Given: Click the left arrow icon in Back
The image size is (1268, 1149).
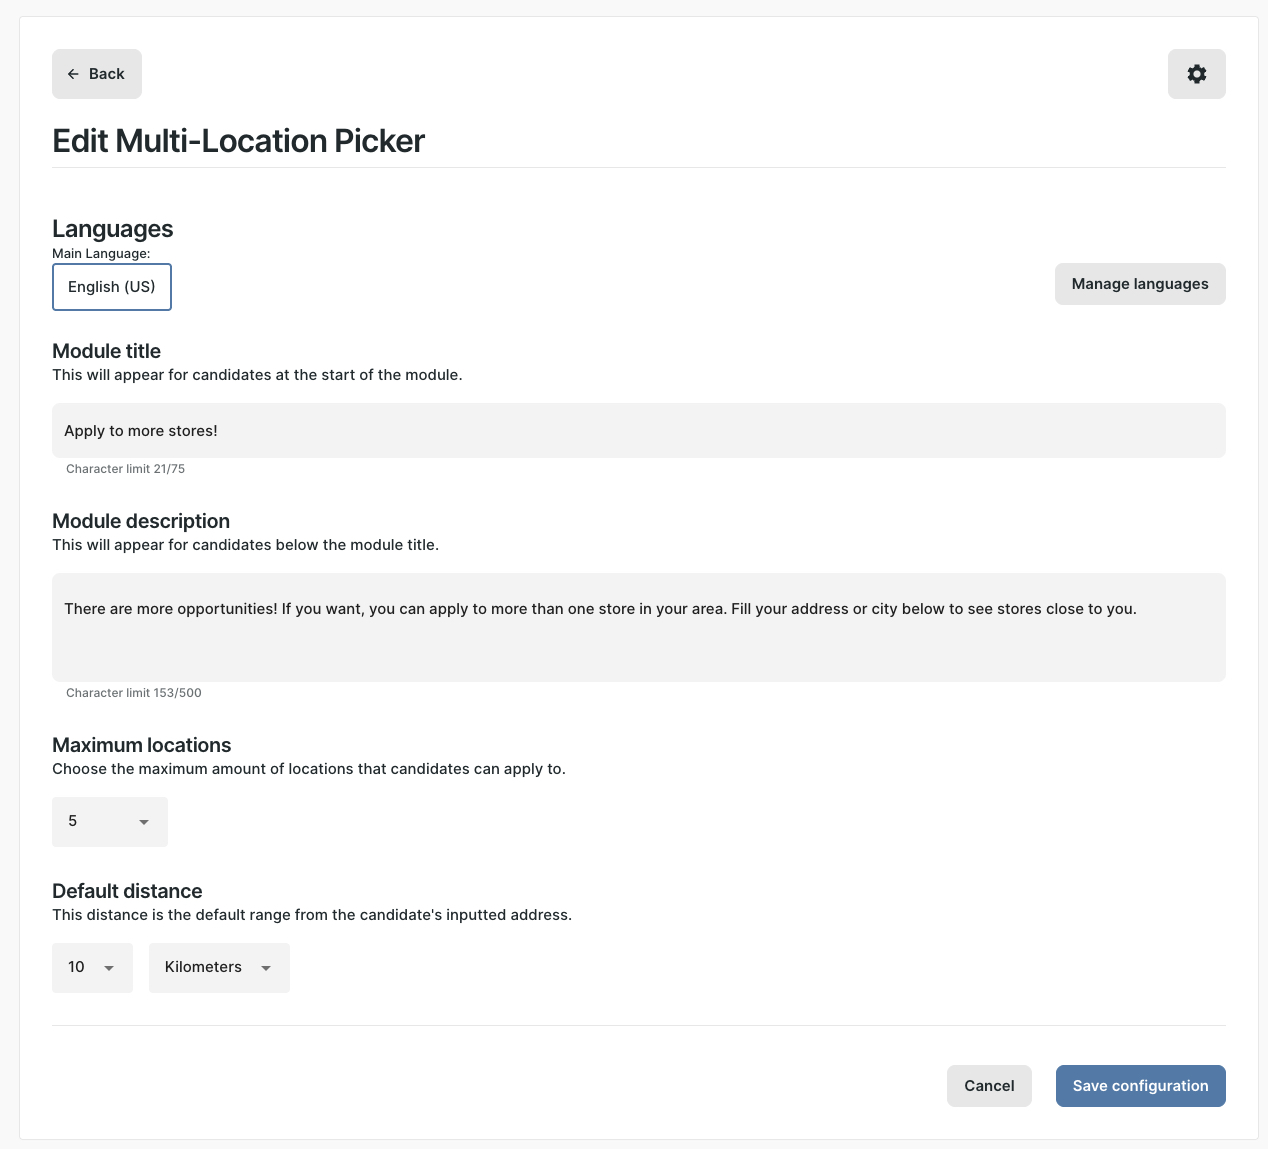Looking at the screenshot, I should [73, 74].
